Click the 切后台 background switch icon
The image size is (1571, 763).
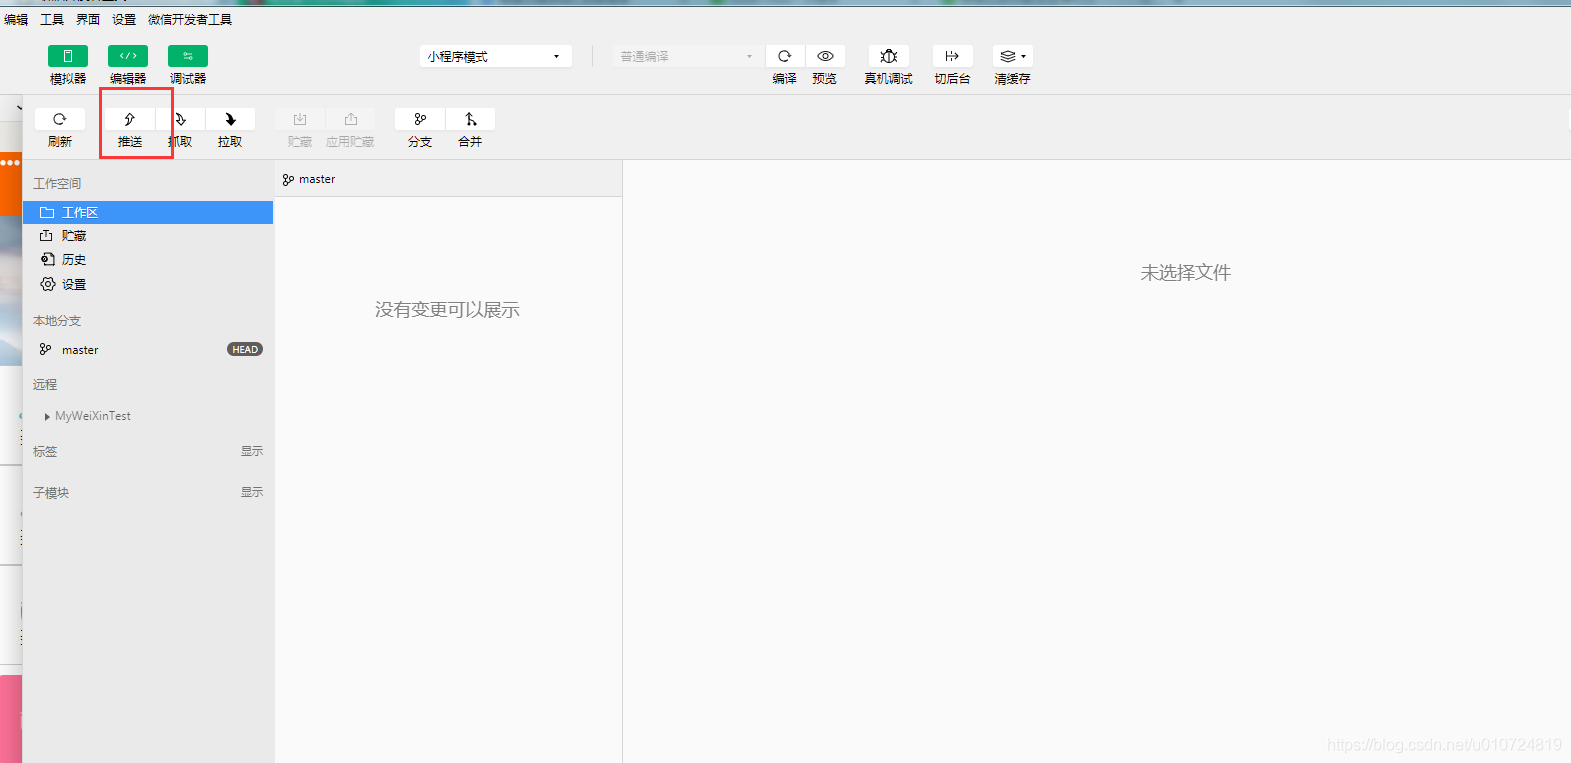(952, 56)
